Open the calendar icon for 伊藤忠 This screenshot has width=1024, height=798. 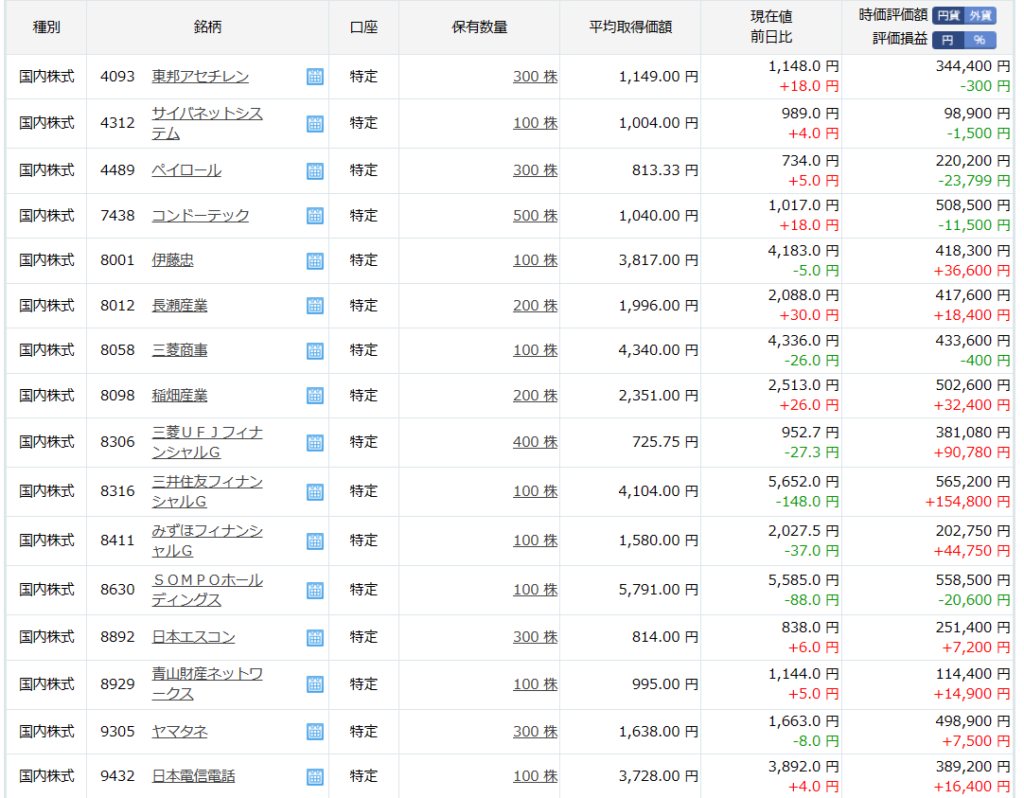coord(315,261)
